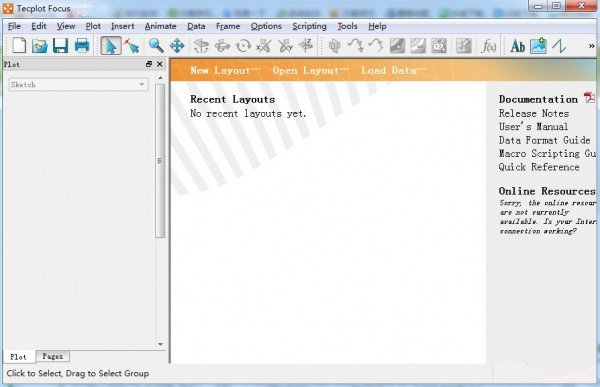600x387 pixels.
Task: Open the User's Manual documentation link
Action: click(x=533, y=127)
